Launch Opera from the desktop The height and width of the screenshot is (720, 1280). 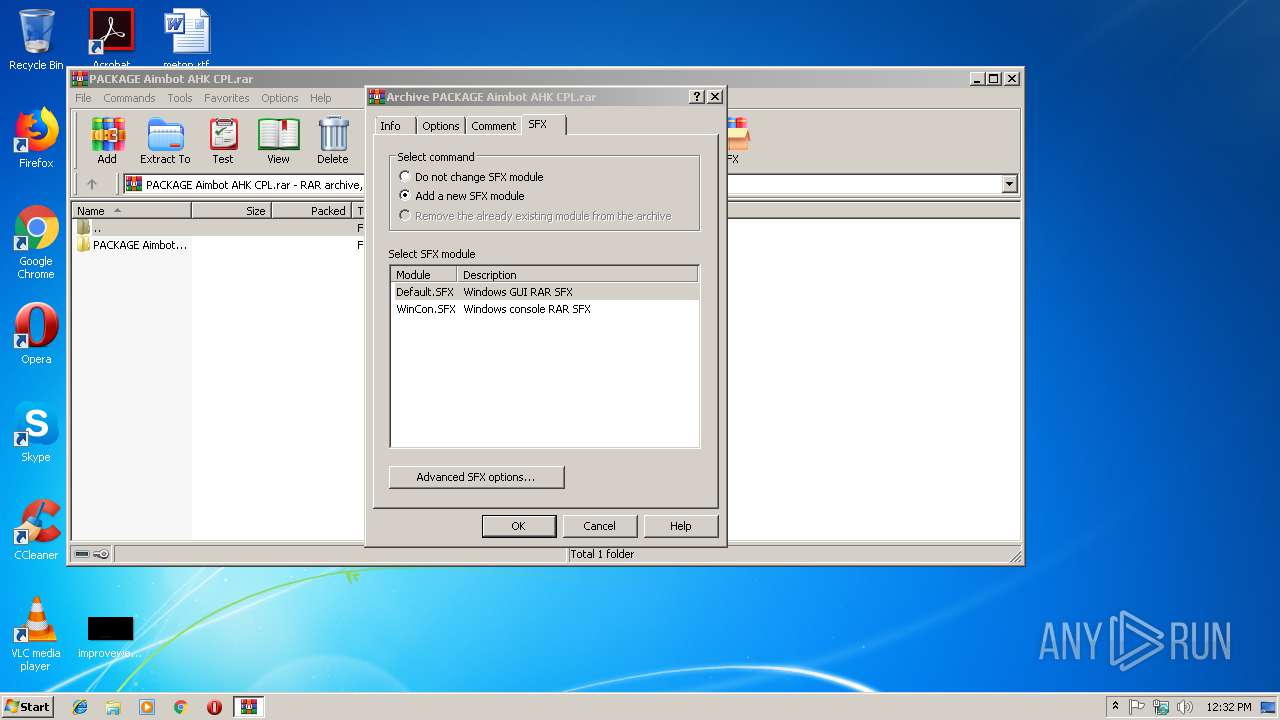coord(36,334)
